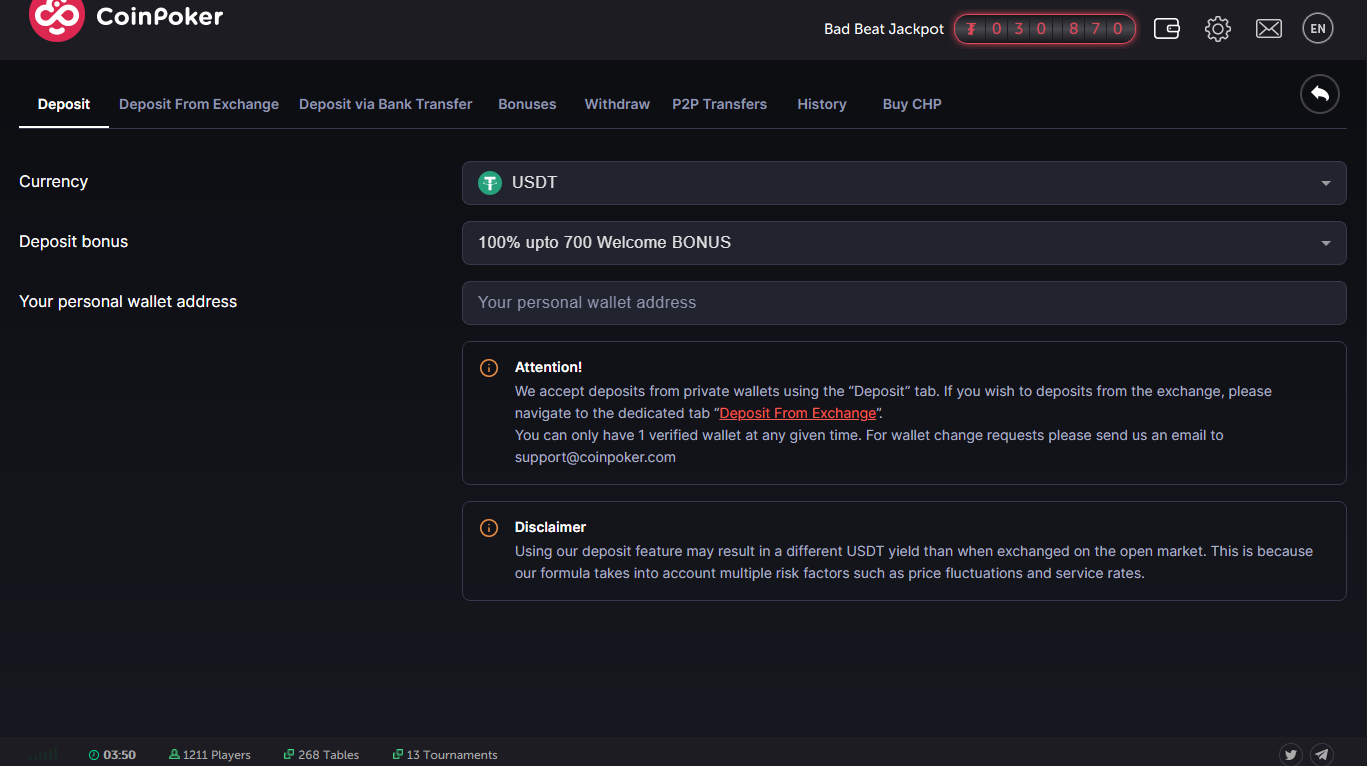Click the Currency label
This screenshot has width=1367, height=766.
(x=54, y=181)
